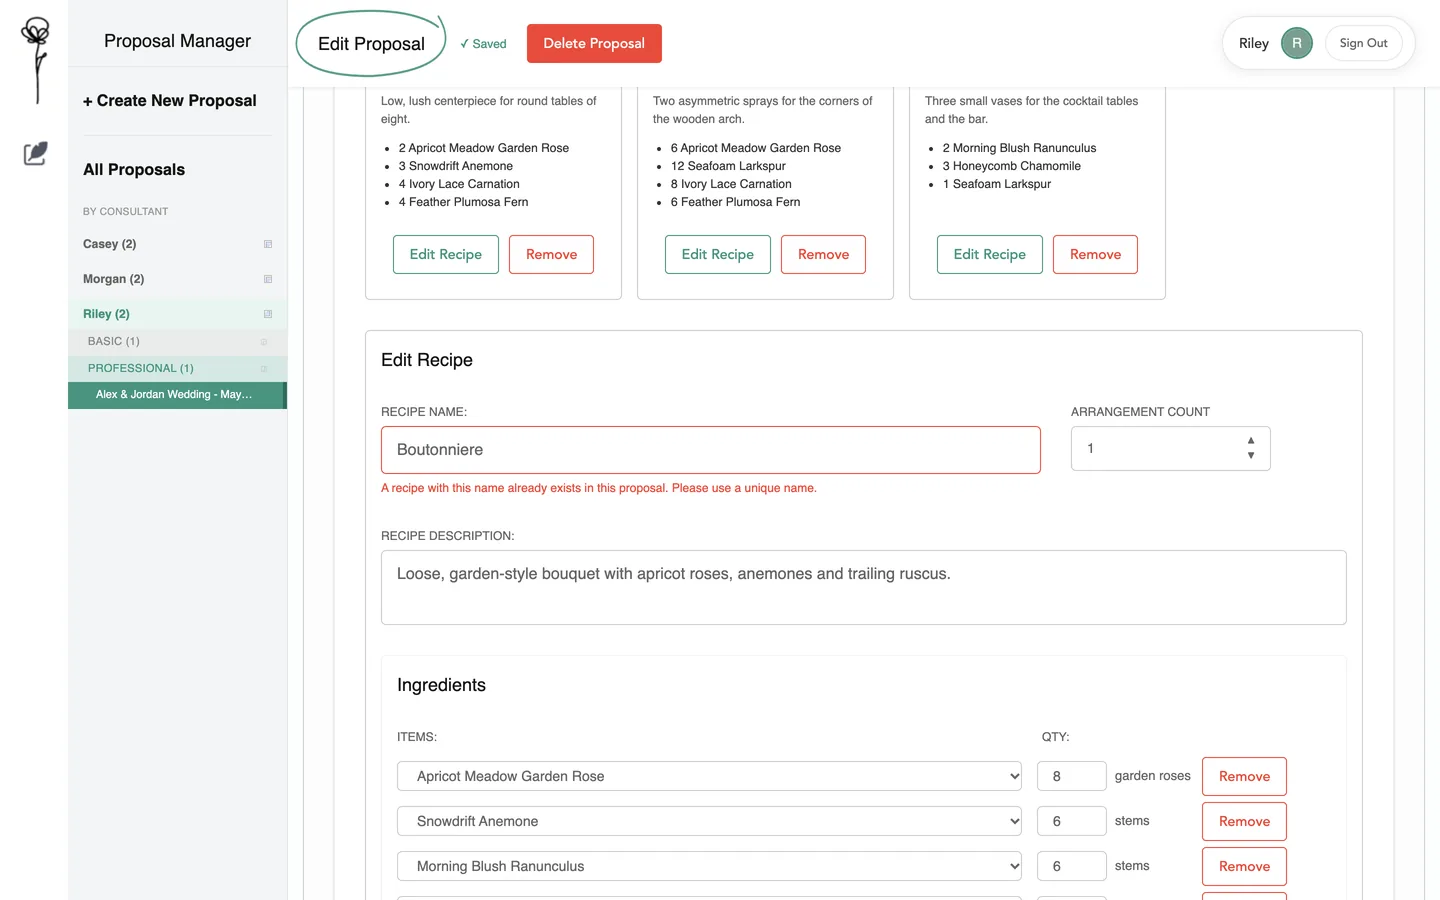Open the proposal editor feather icon

point(35,154)
